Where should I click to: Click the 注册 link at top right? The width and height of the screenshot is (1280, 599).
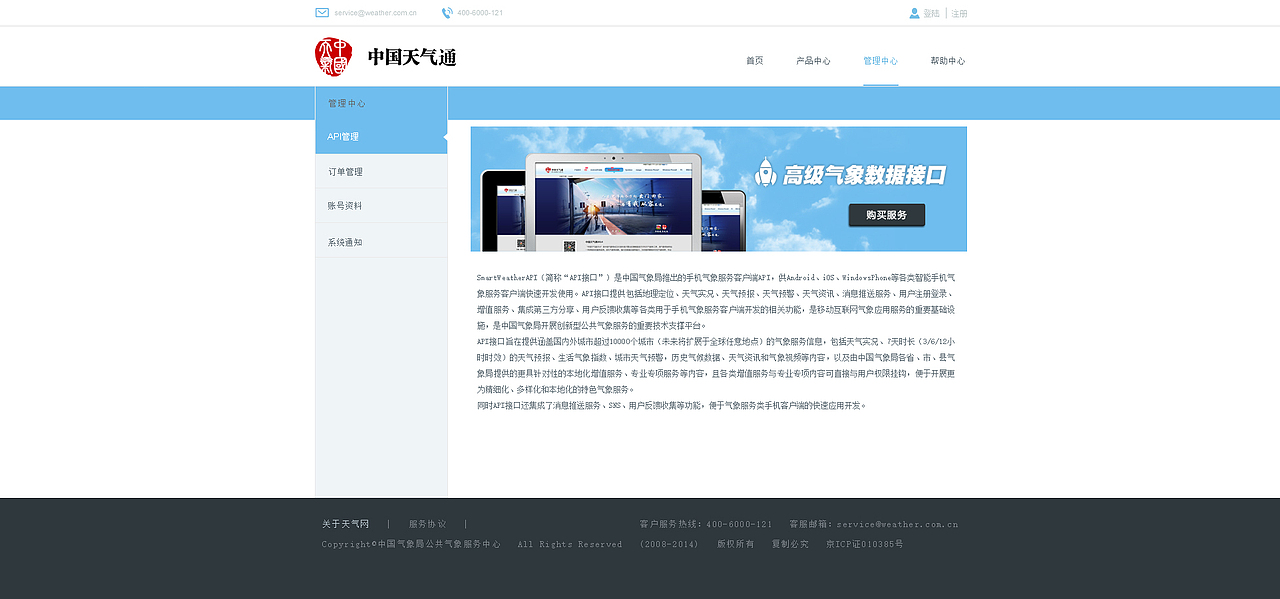click(957, 12)
